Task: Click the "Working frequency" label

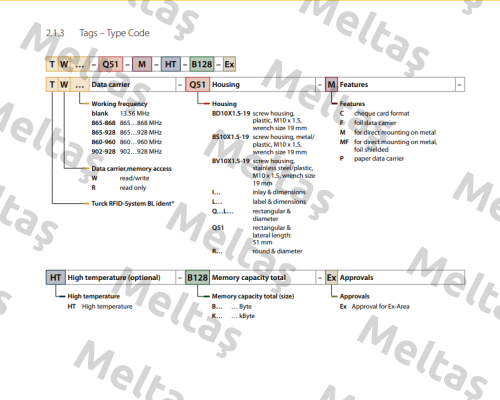Action: (119, 104)
